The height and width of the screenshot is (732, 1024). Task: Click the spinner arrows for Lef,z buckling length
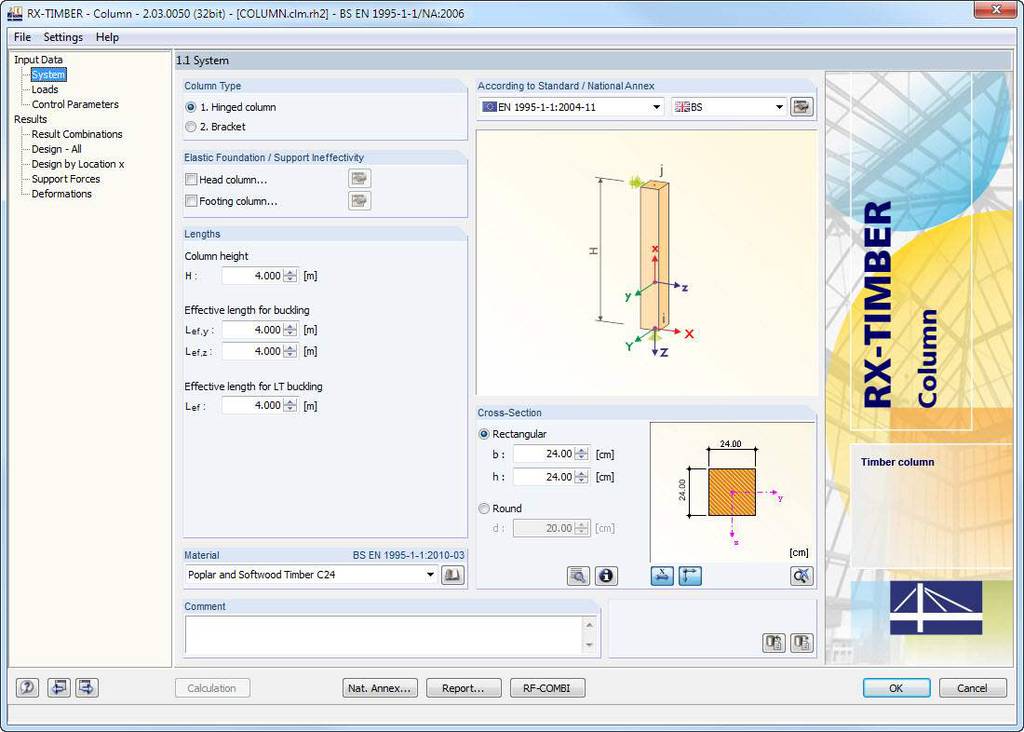291,351
